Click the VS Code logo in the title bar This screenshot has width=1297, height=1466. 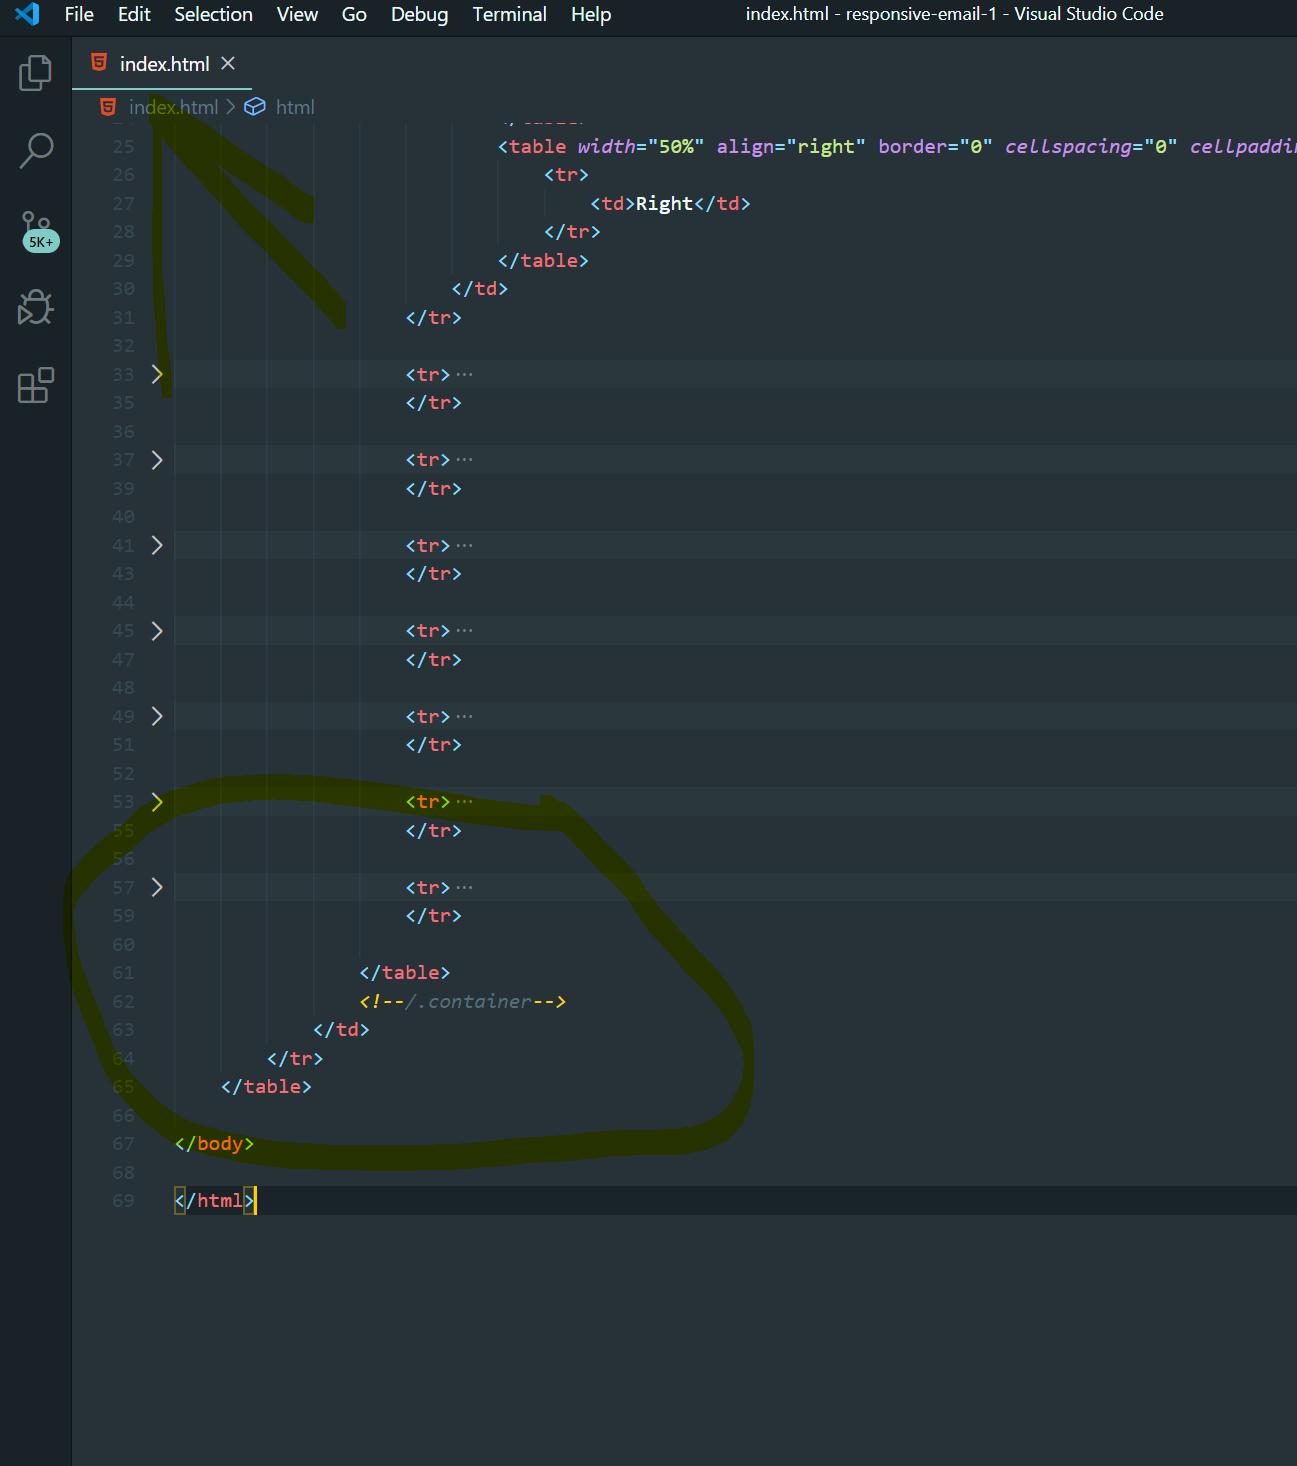coord(27,14)
